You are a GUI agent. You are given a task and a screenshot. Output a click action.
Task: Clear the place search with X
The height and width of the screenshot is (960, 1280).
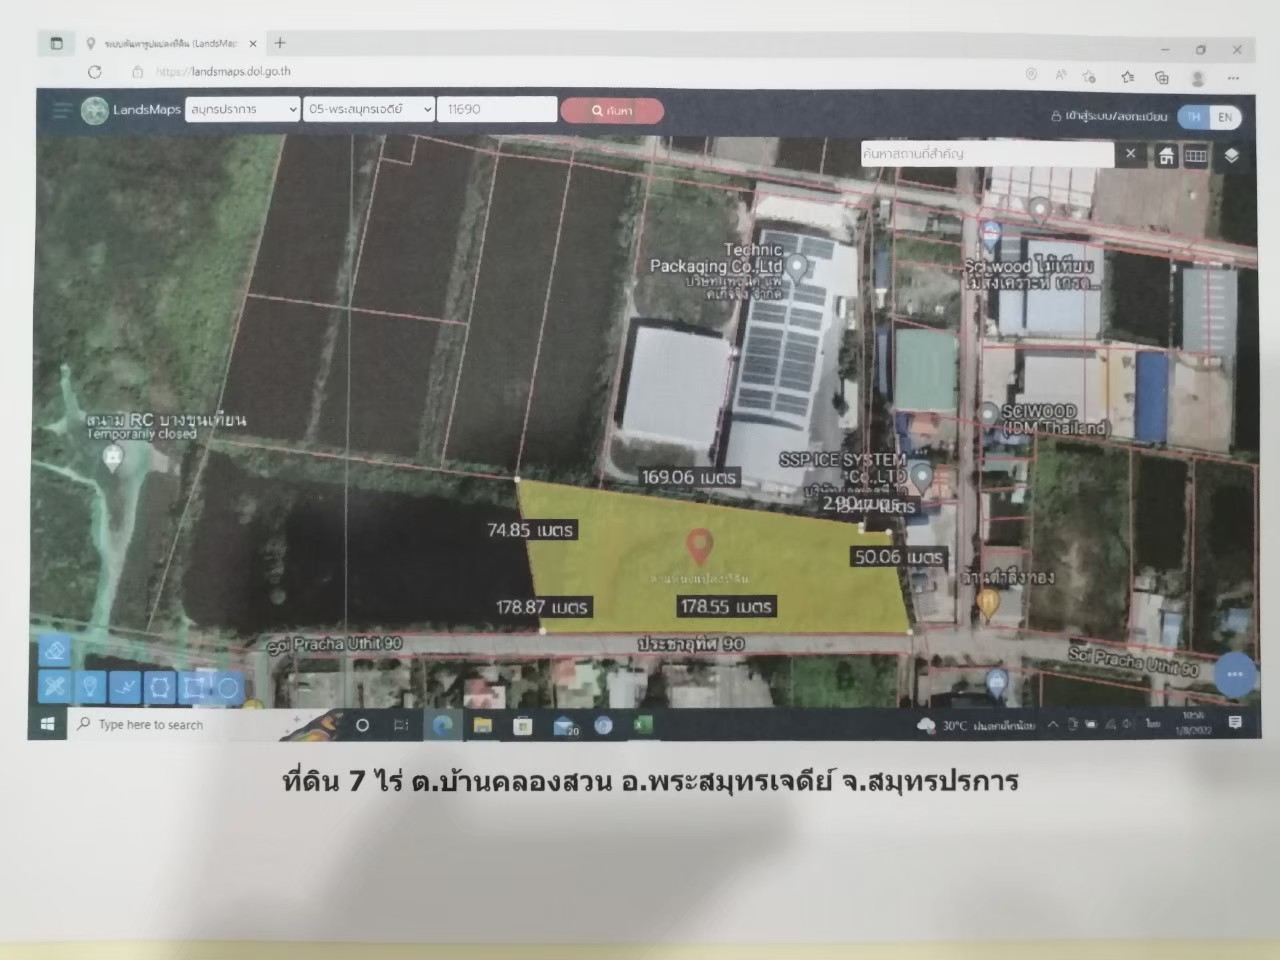click(1131, 153)
